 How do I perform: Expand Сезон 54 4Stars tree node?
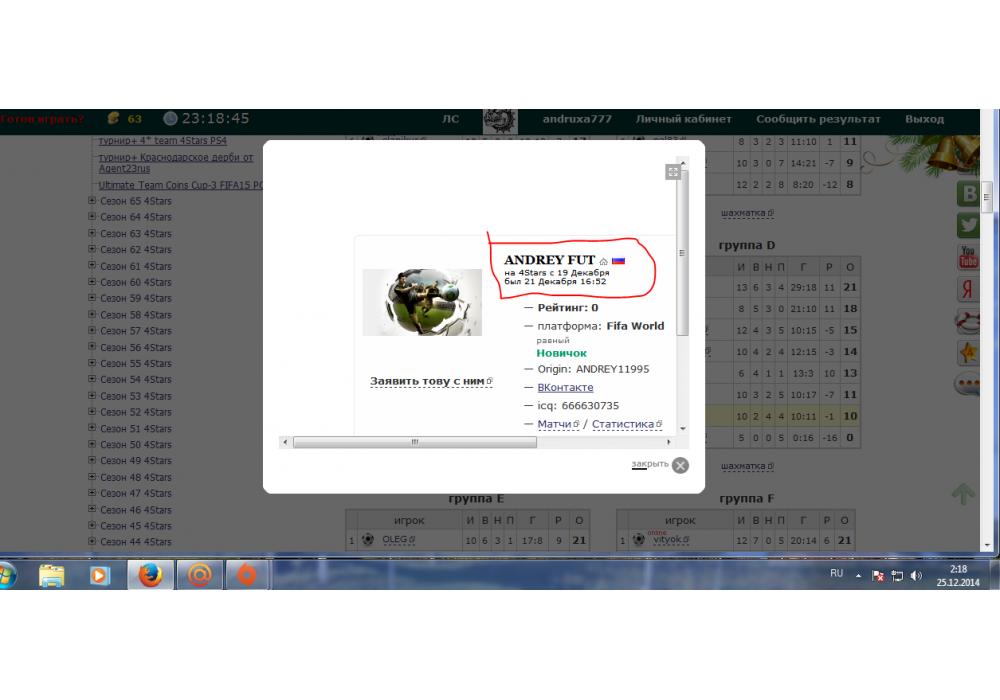(92, 379)
